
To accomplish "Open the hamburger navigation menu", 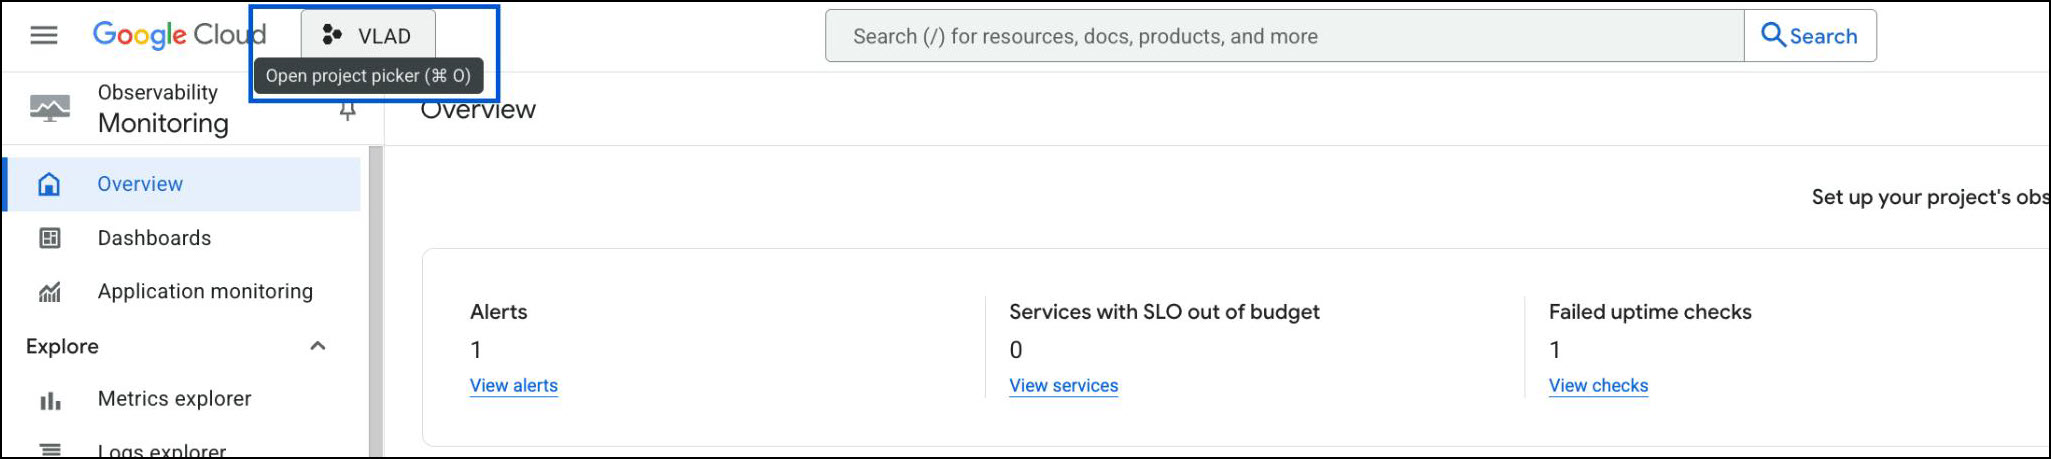I will [x=44, y=36].
